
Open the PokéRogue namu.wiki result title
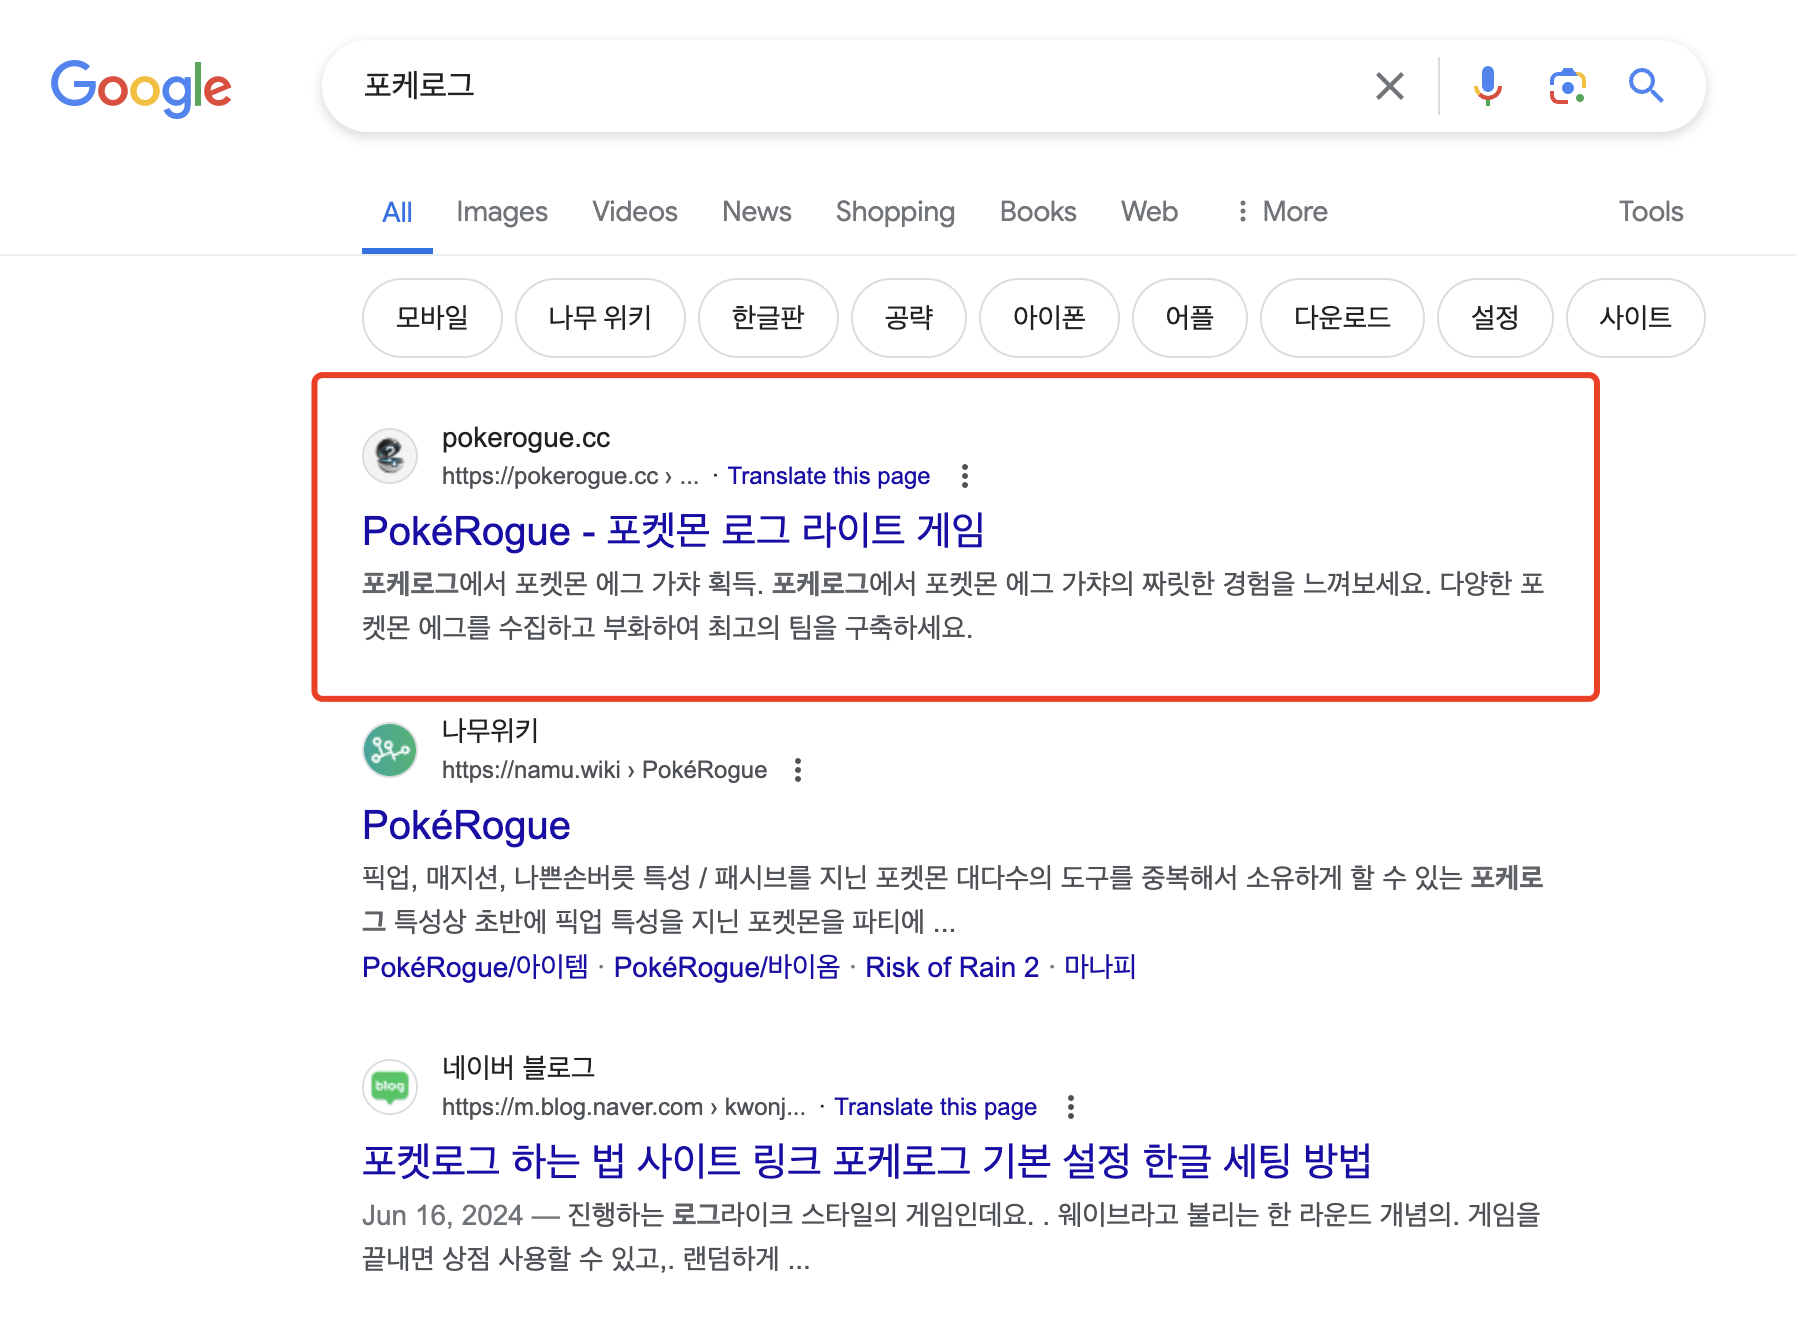pyautogui.click(x=466, y=826)
